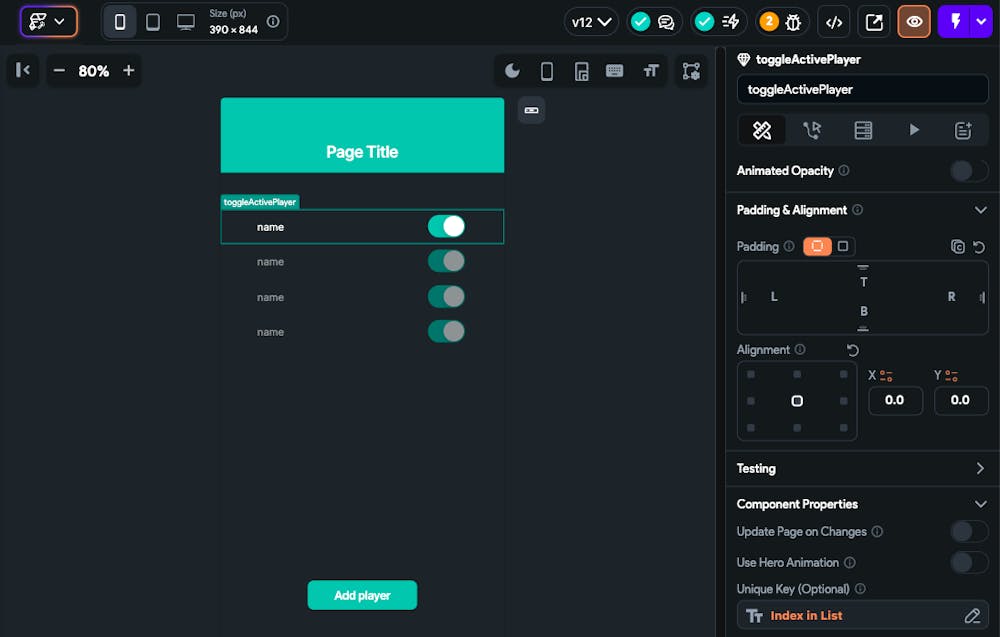Zoom in the canvas with plus

click(x=129, y=70)
